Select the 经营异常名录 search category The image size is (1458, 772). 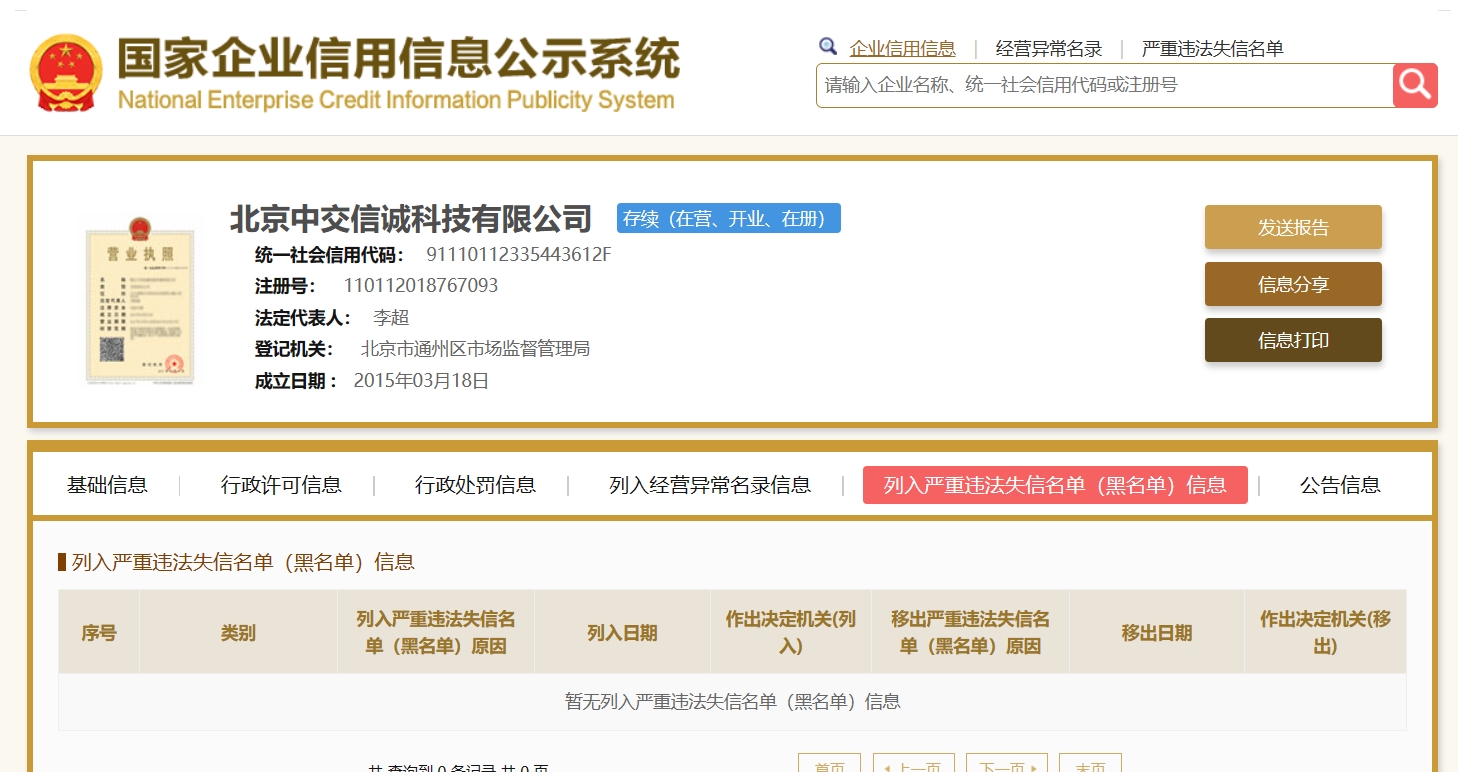pyautogui.click(x=1049, y=48)
